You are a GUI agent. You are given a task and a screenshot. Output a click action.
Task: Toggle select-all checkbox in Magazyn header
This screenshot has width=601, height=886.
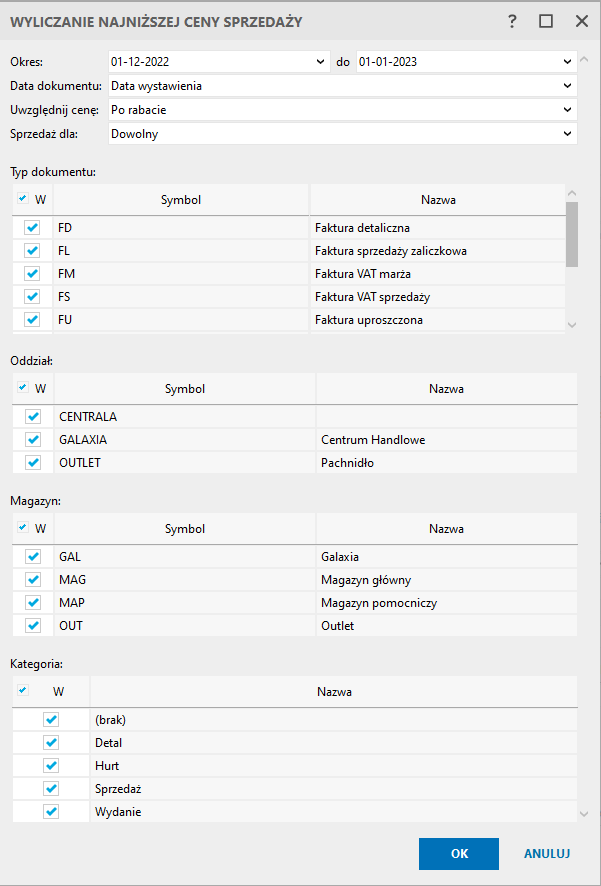(x=23, y=528)
